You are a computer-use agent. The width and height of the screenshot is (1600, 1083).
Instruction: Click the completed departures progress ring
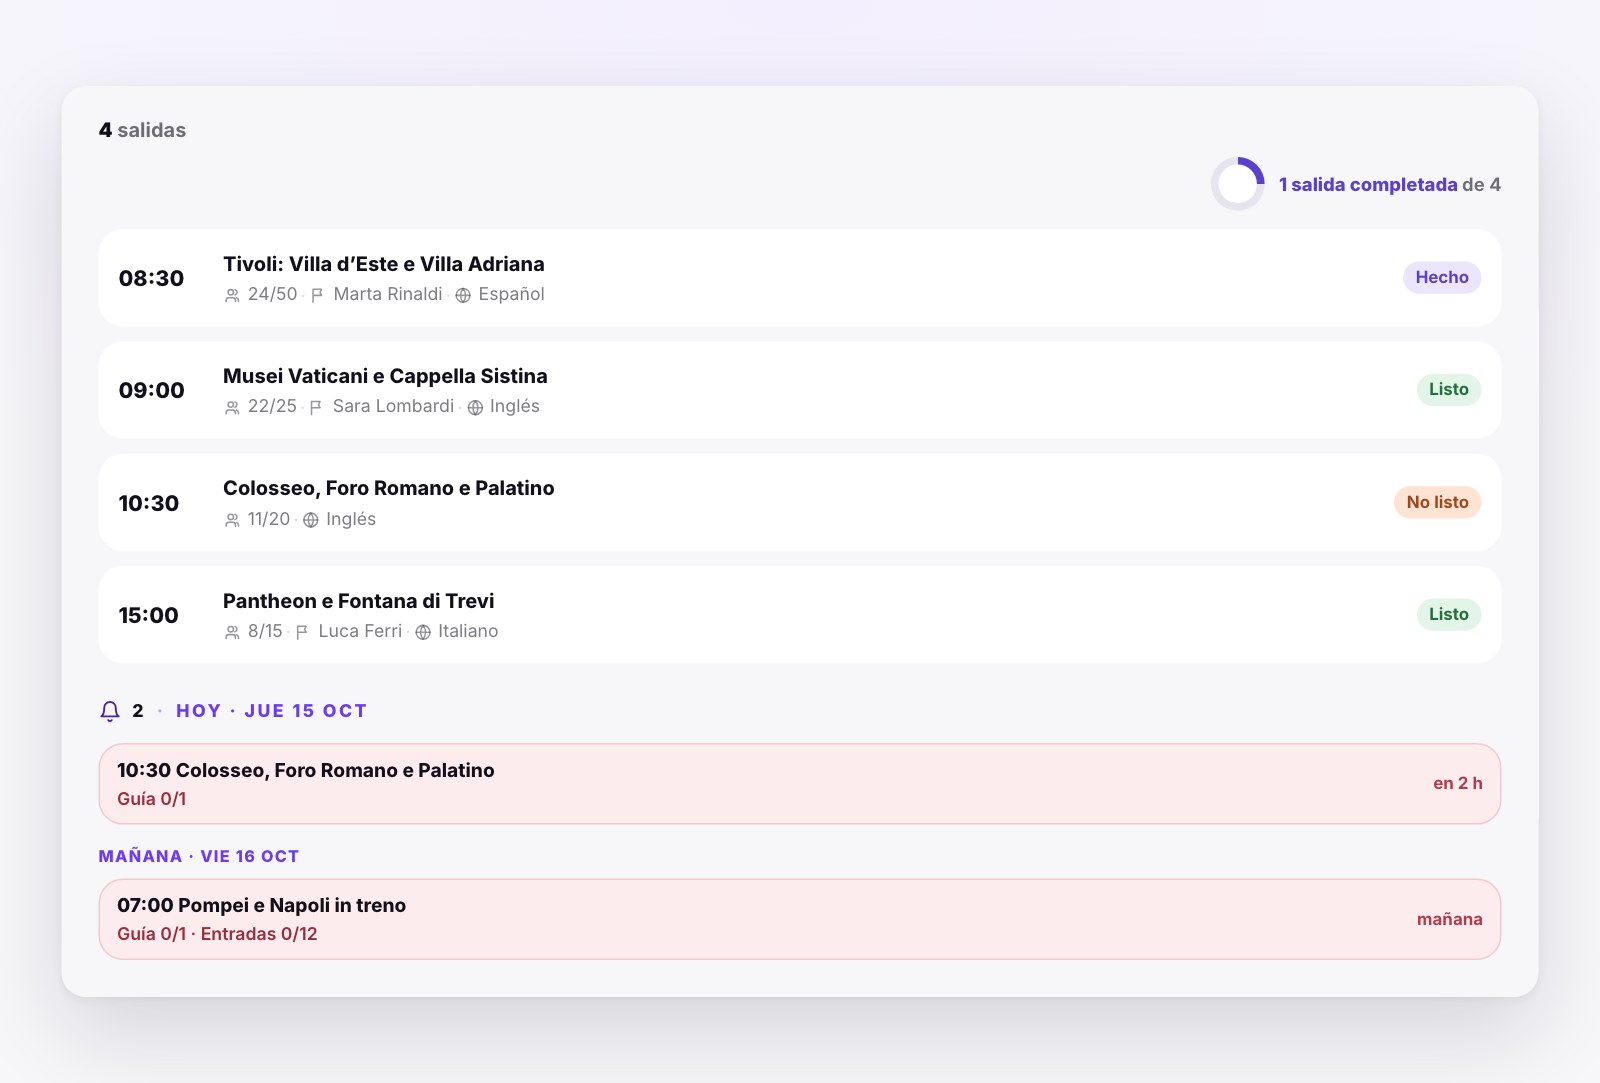(1238, 184)
